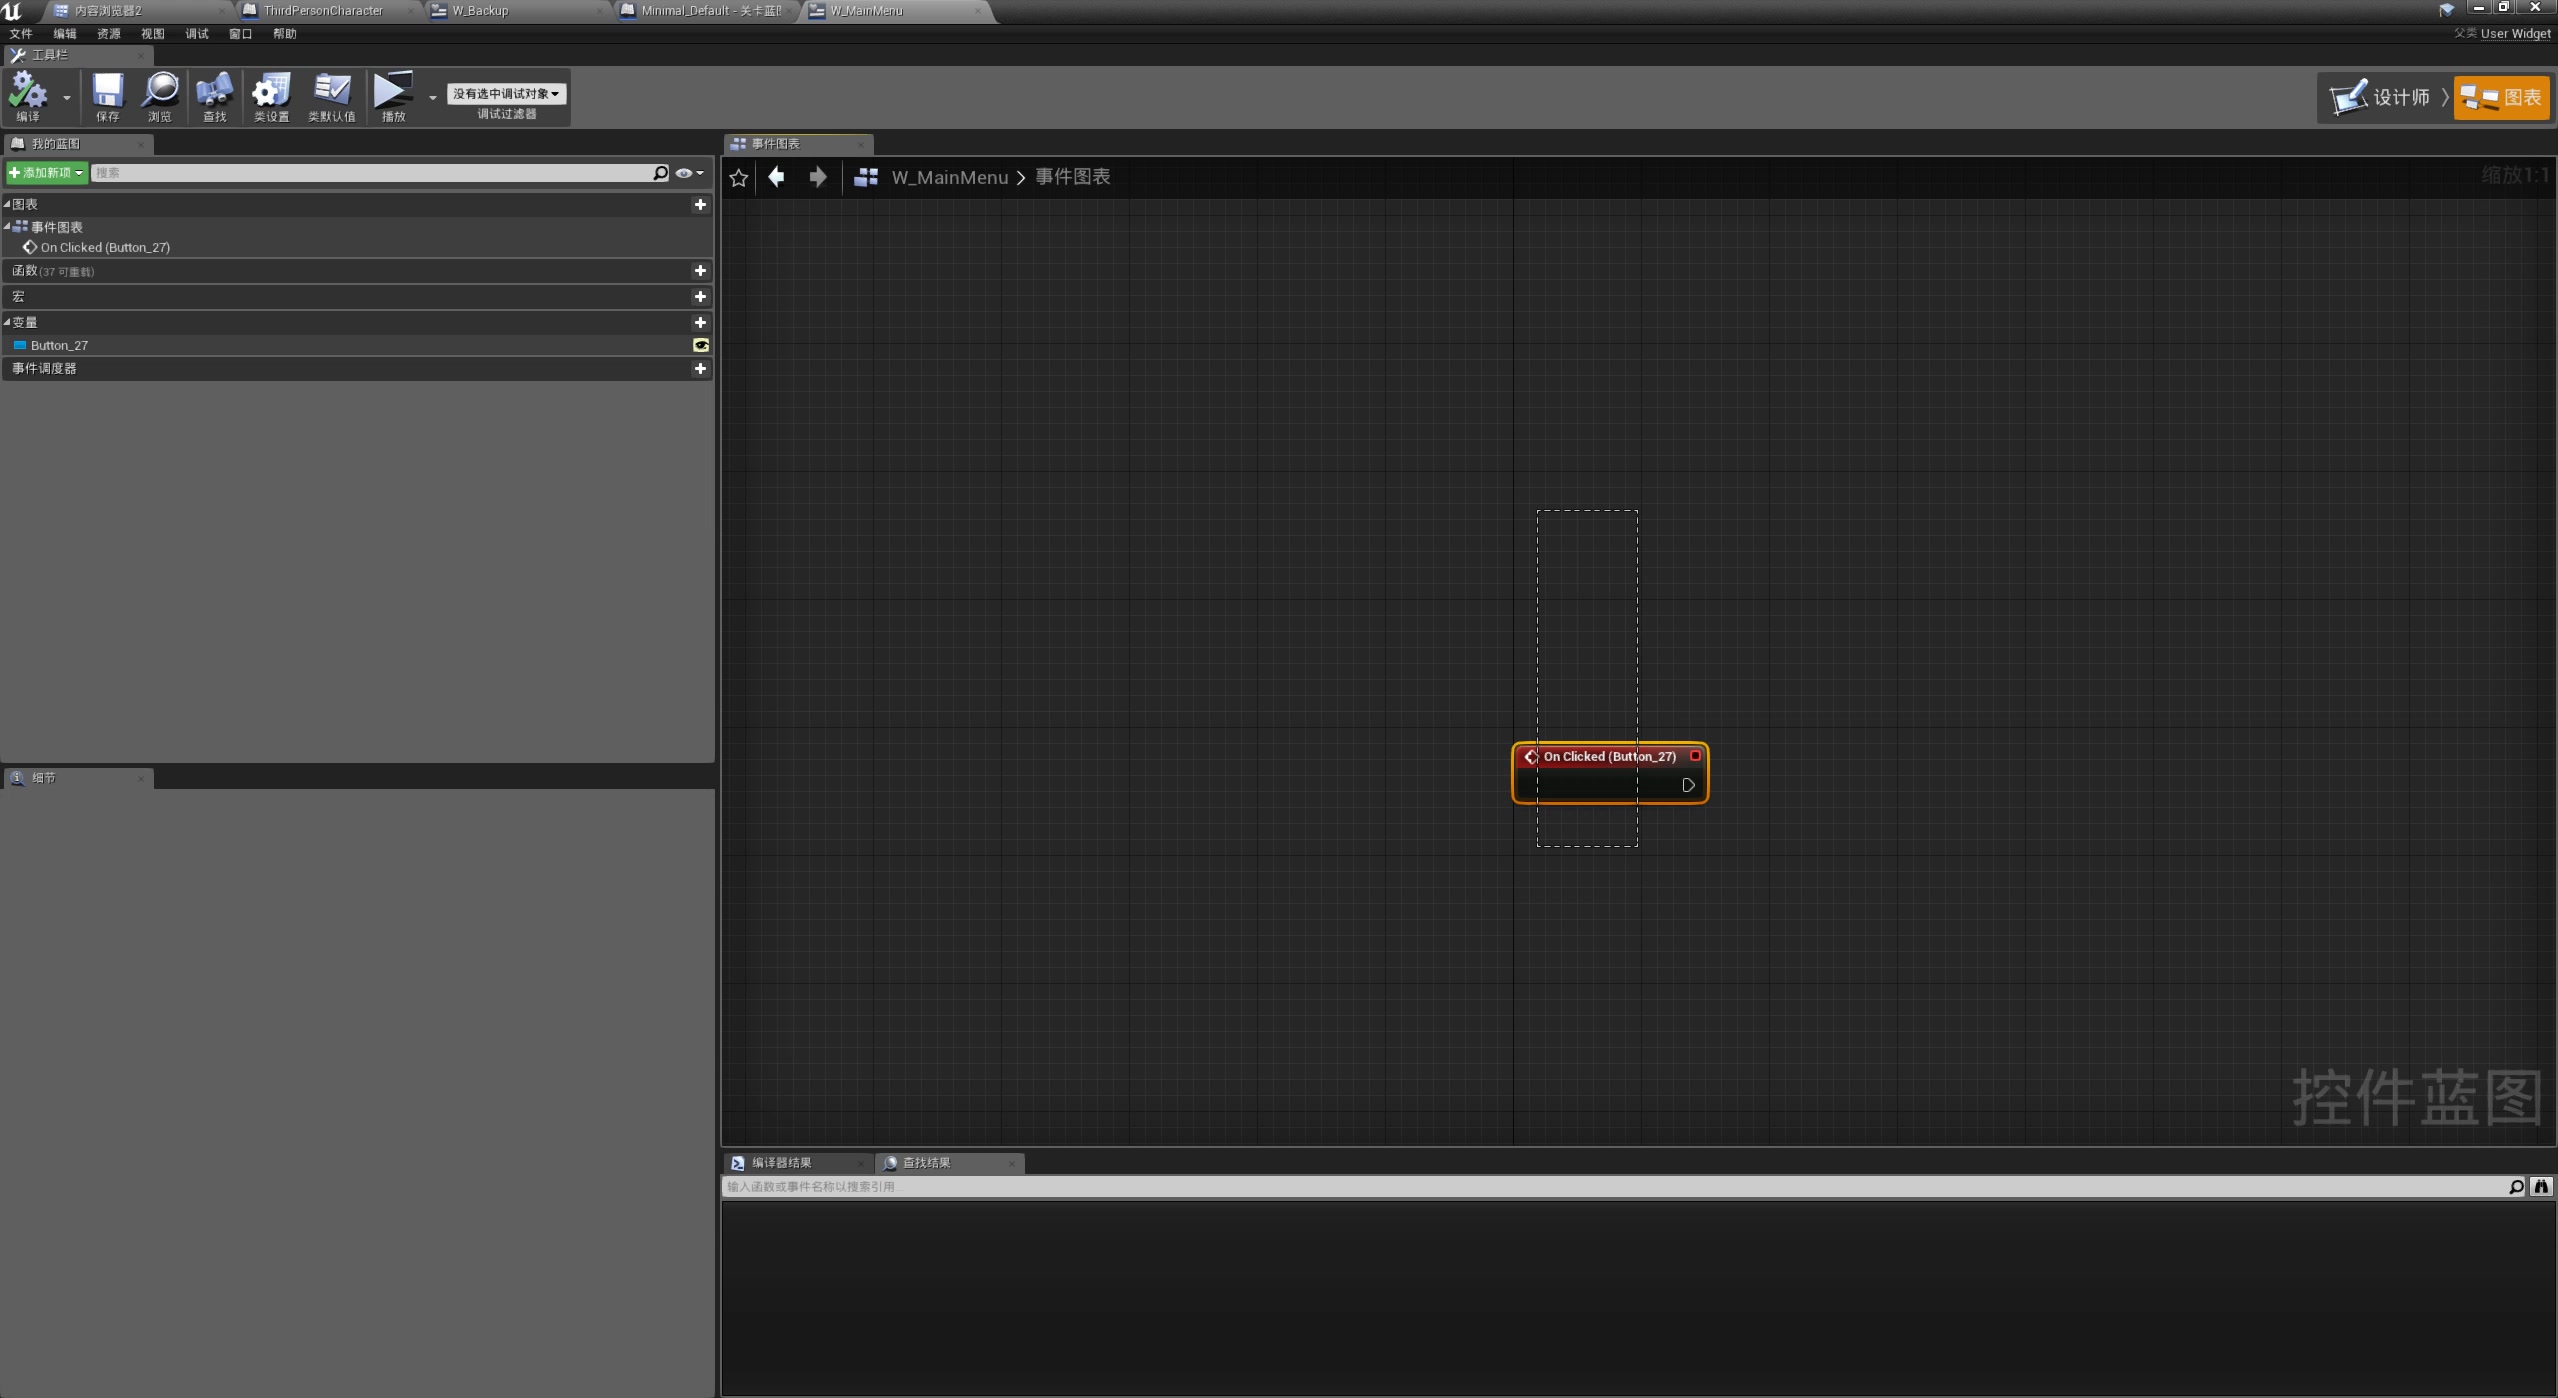Toggle Button_27 editable eye icon
The height and width of the screenshot is (1398, 2558).
click(x=701, y=345)
